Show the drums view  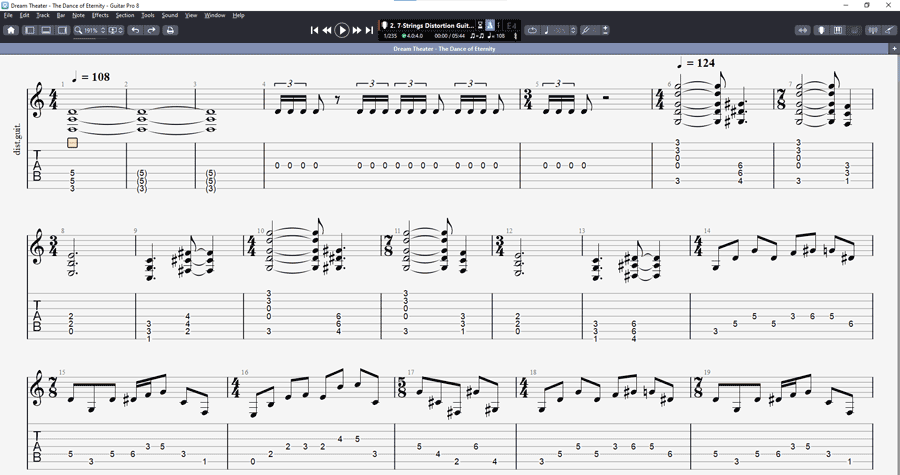click(x=855, y=30)
